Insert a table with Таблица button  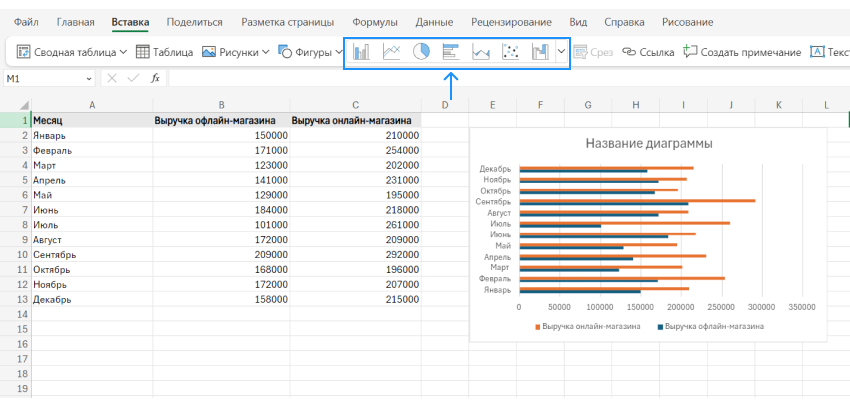(x=164, y=52)
